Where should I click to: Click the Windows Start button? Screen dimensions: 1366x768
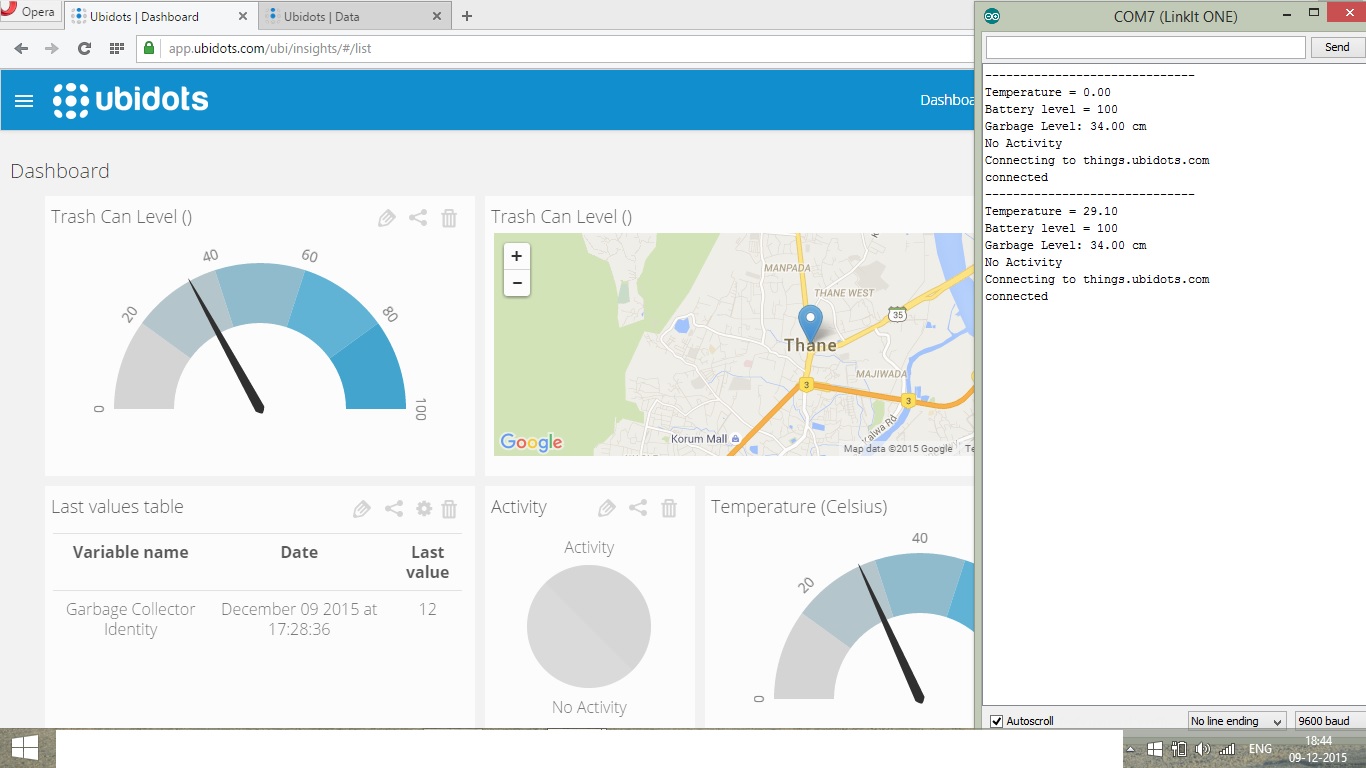click(x=26, y=748)
